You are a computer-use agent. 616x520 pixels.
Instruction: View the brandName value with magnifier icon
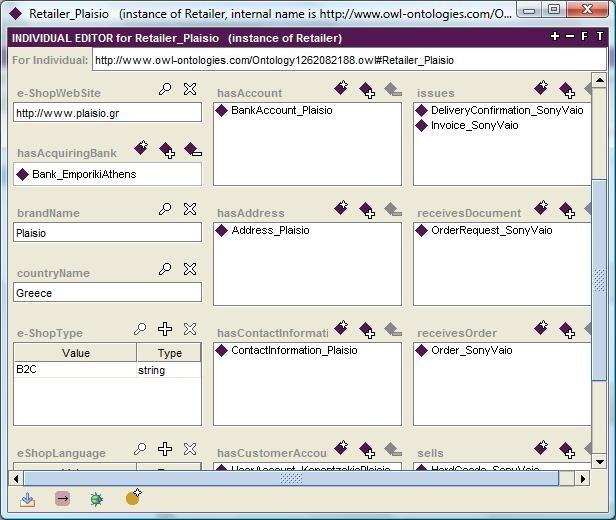[165, 209]
